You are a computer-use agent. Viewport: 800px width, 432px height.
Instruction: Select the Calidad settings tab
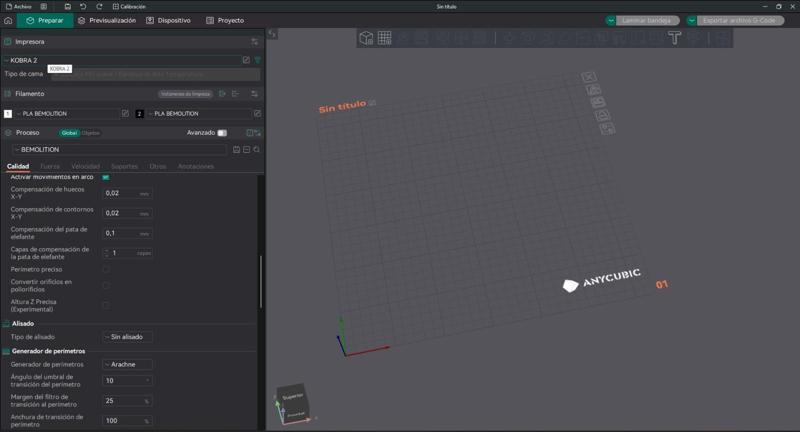(x=18, y=166)
